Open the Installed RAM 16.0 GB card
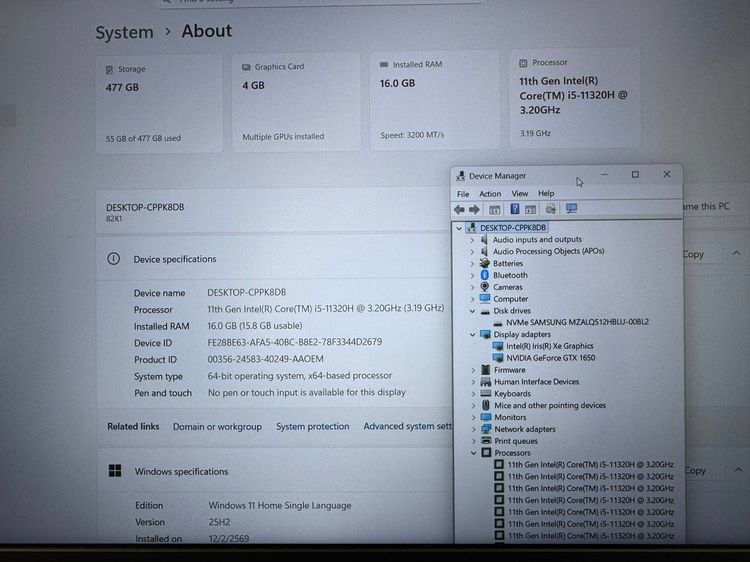The image size is (750, 562). [x=435, y=100]
